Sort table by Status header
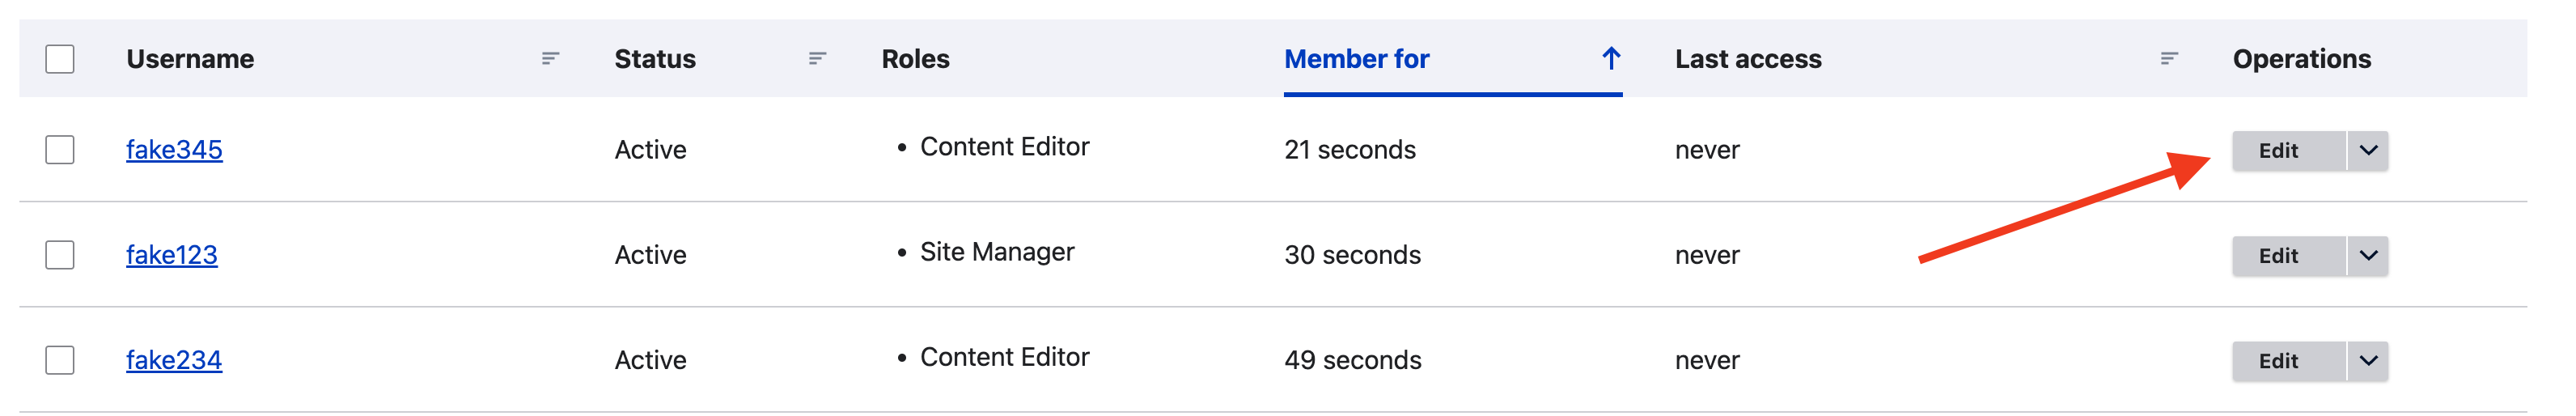Viewport: 2576px width, 416px height. click(x=655, y=59)
